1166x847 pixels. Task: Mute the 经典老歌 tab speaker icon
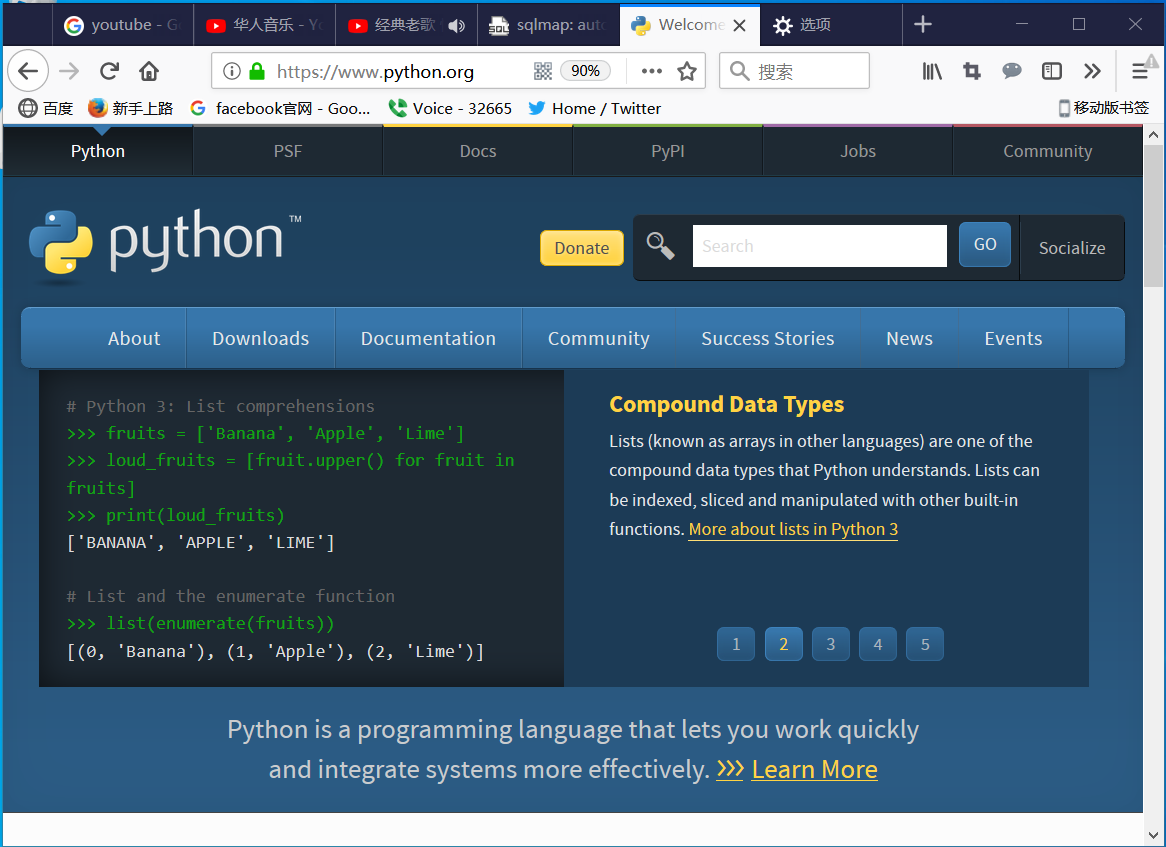point(457,25)
